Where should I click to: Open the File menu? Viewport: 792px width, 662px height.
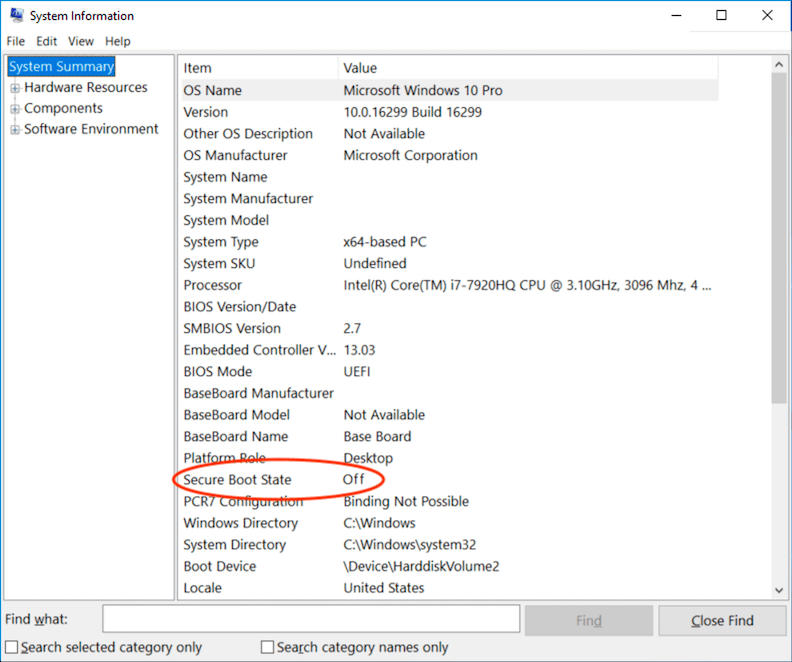15,41
